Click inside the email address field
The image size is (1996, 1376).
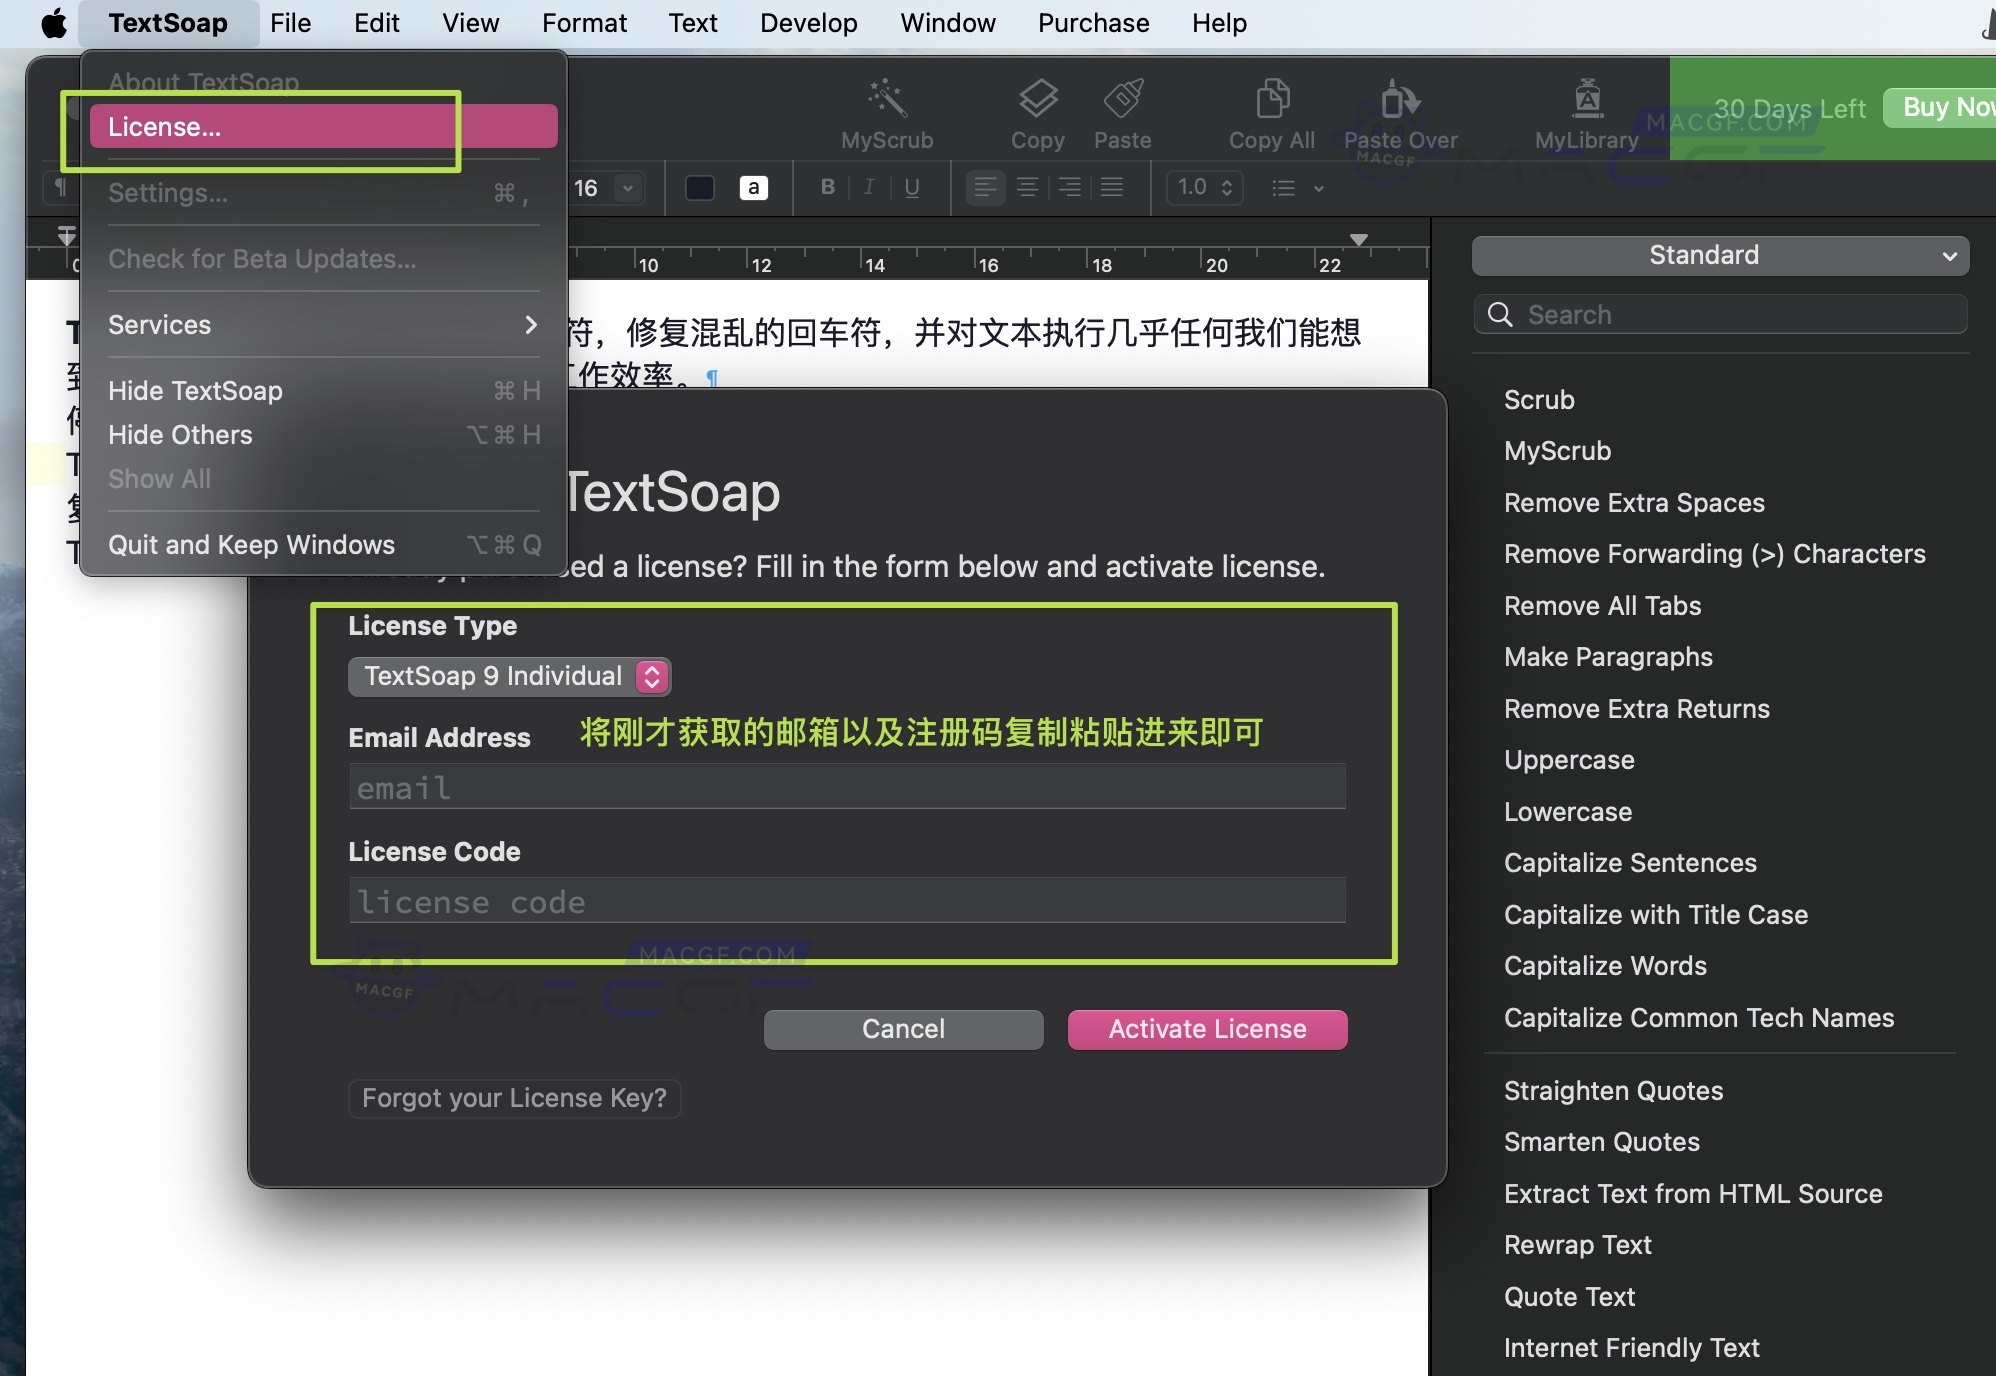(x=845, y=787)
